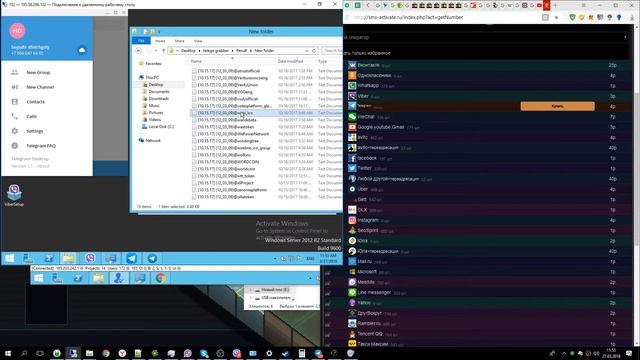The width and height of the screenshot is (640, 360).
Task: Click the Twitter service icon
Action: [x=352, y=168]
